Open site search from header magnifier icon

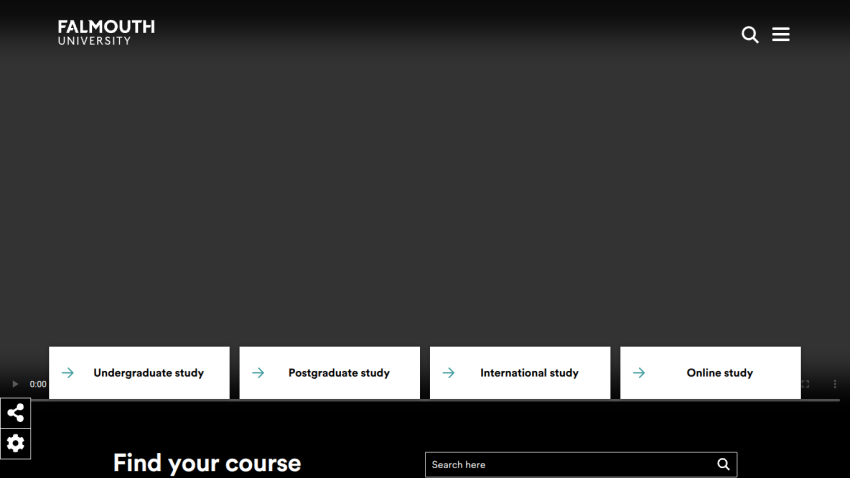[750, 35]
